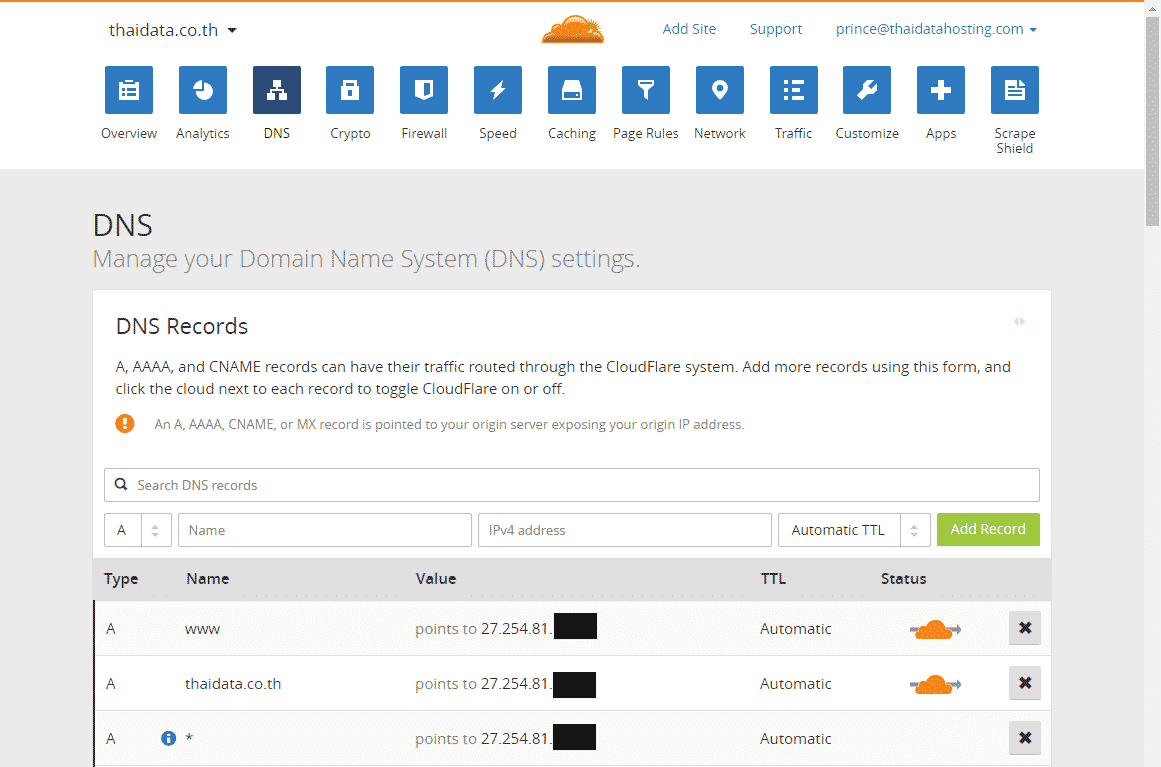Open the Apps plus icon
The image size is (1161, 767).
941,90
